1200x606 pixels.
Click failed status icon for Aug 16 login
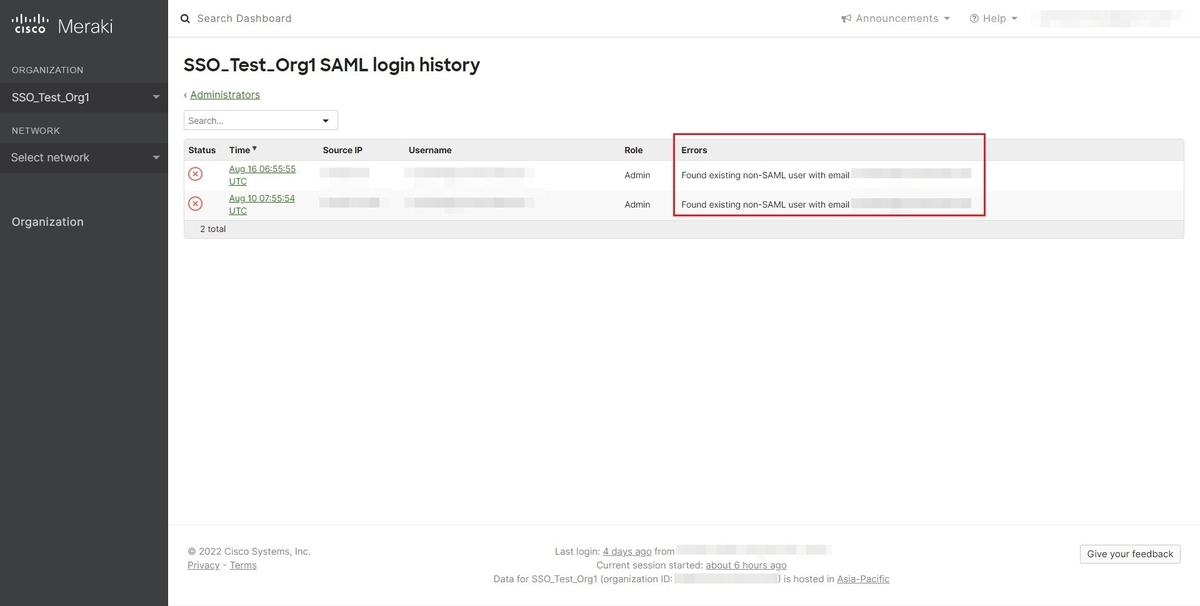(195, 174)
